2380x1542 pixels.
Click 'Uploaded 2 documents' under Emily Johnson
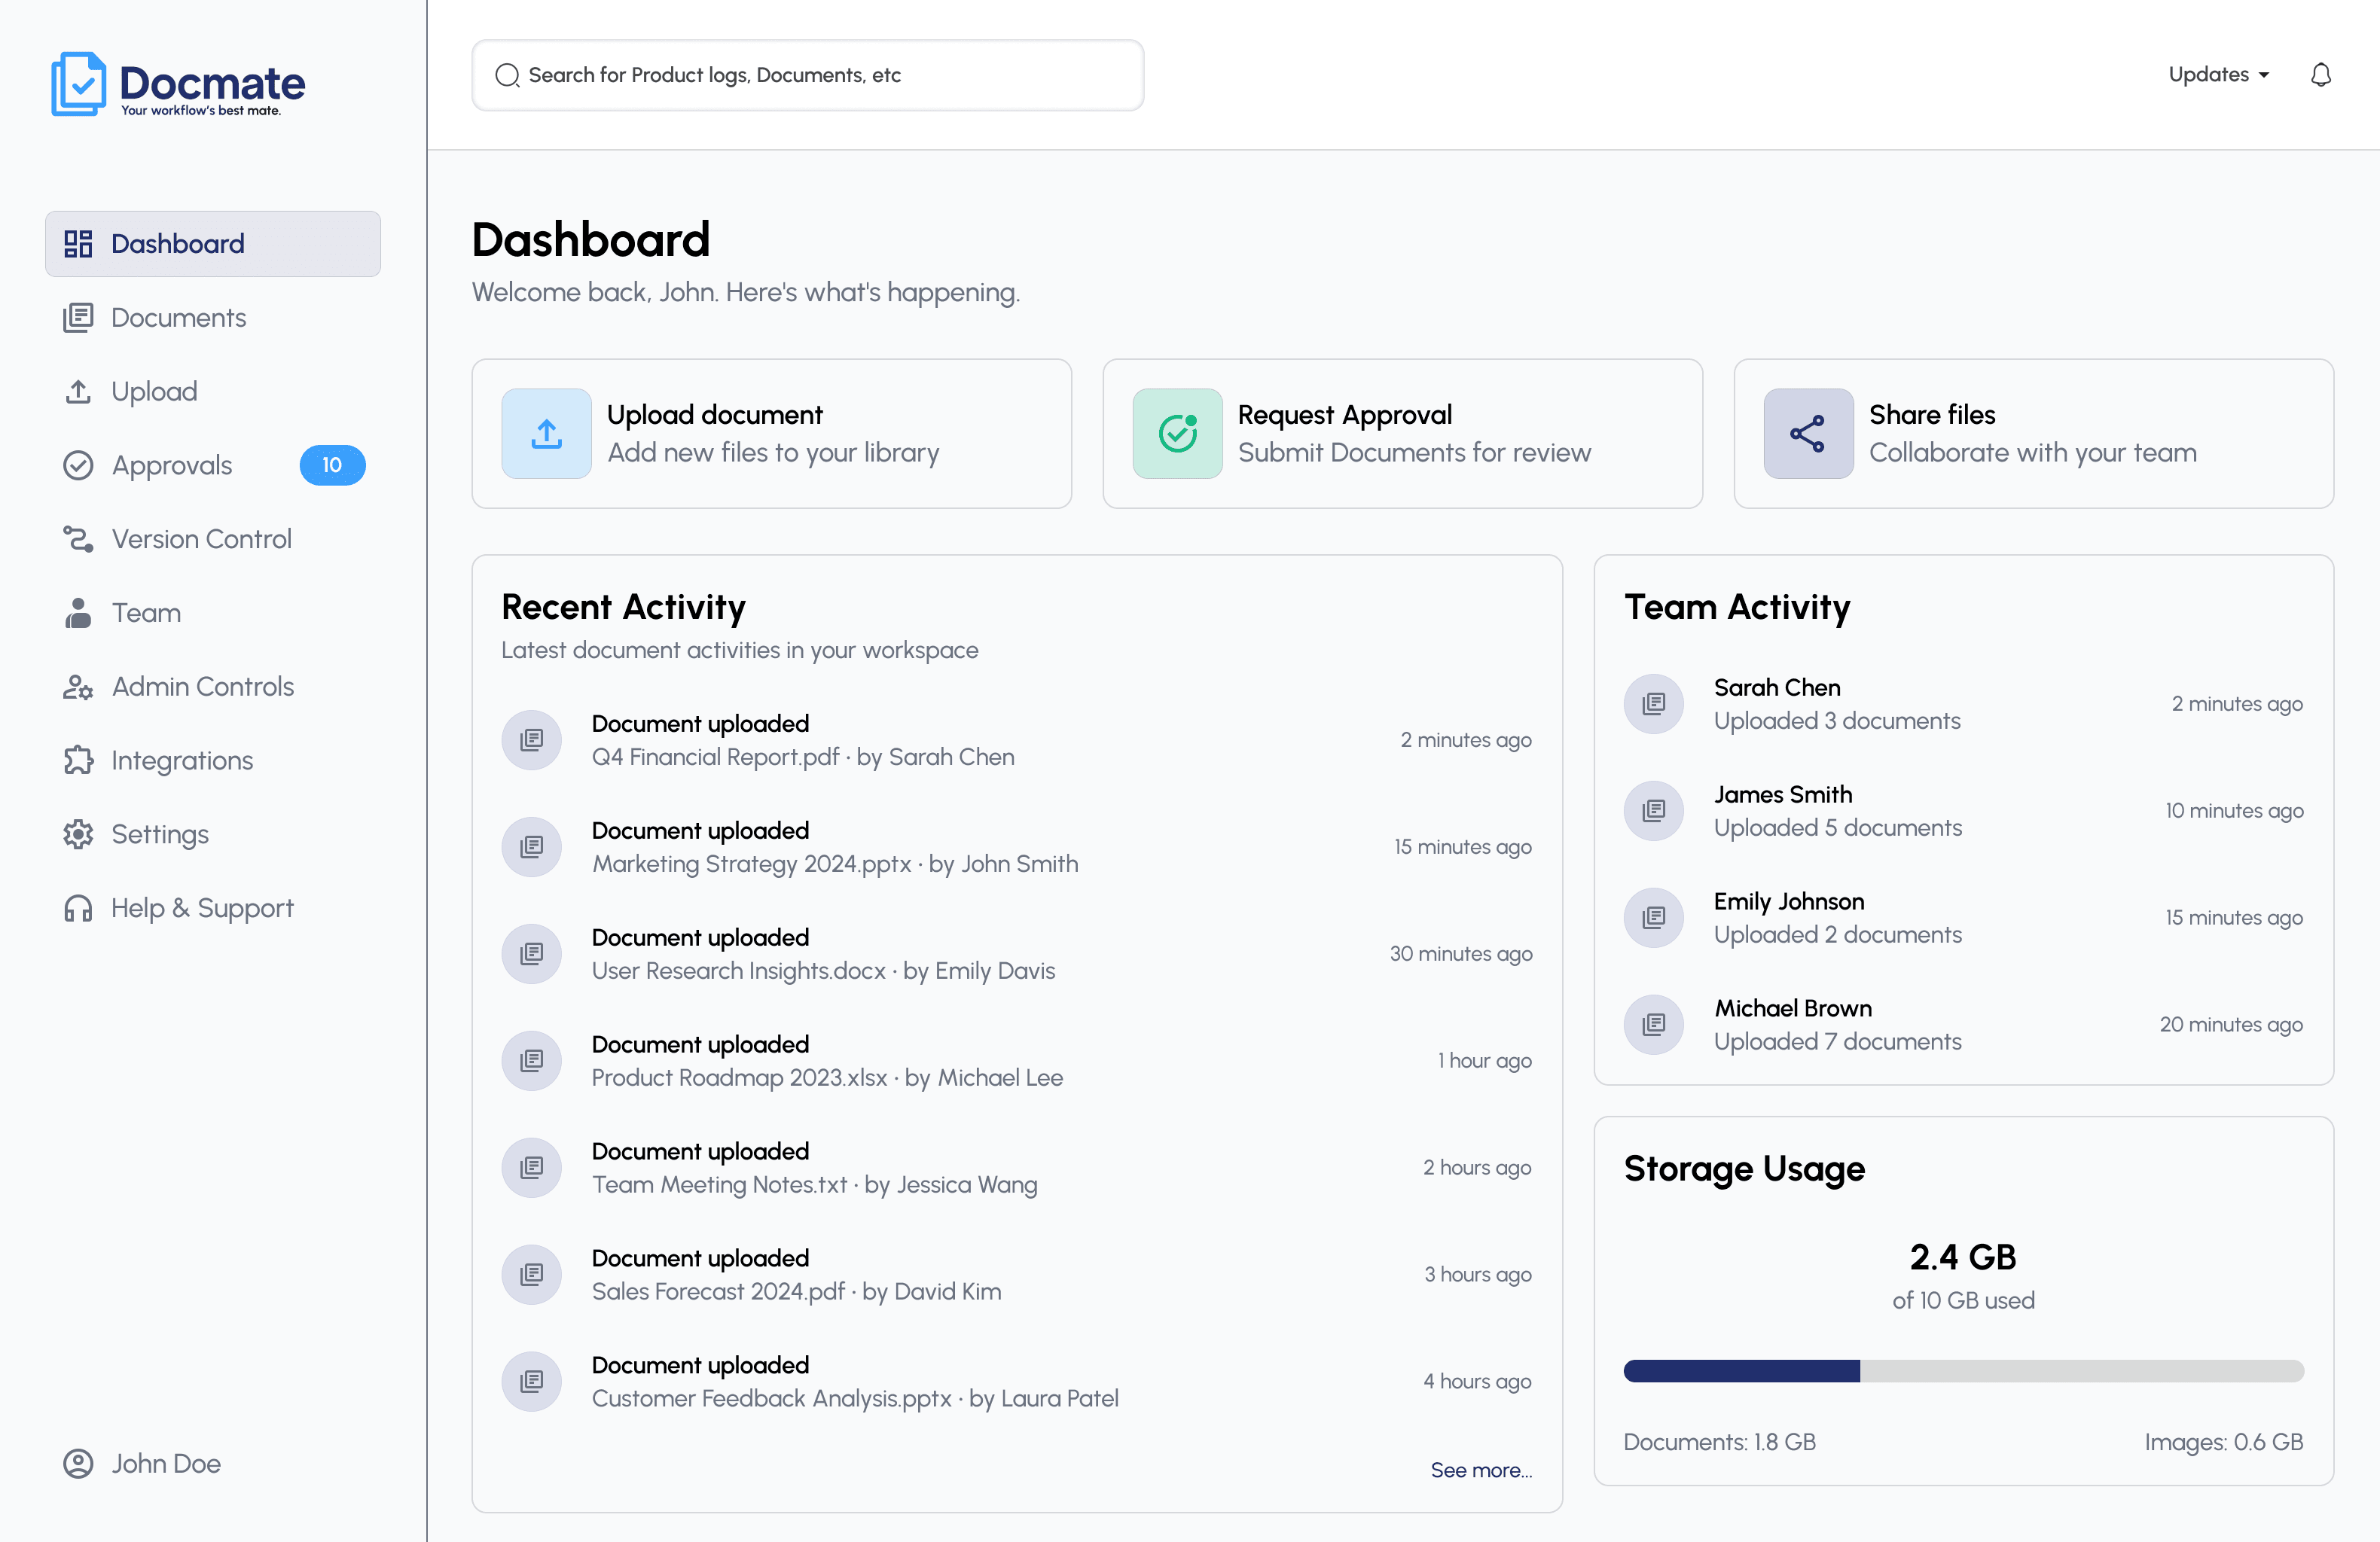[1837, 935]
